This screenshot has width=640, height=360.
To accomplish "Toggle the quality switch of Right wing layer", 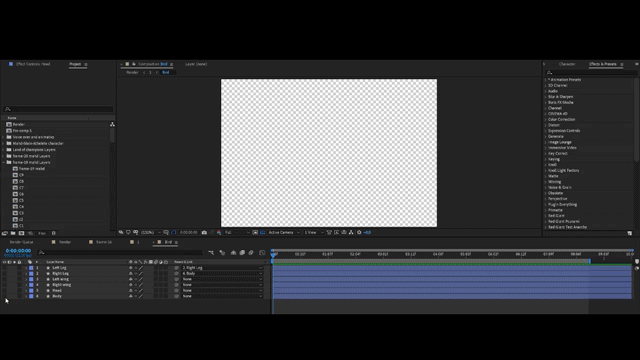I will pyautogui.click(x=141, y=284).
